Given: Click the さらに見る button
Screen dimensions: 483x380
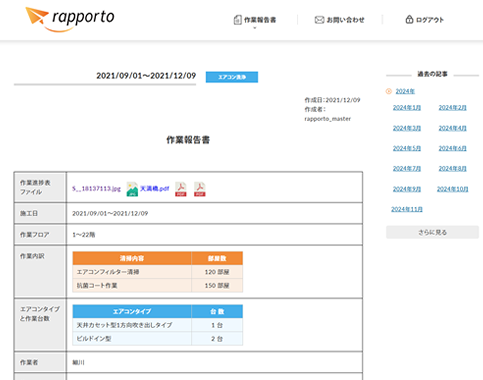Looking at the screenshot, I should 432,232.
